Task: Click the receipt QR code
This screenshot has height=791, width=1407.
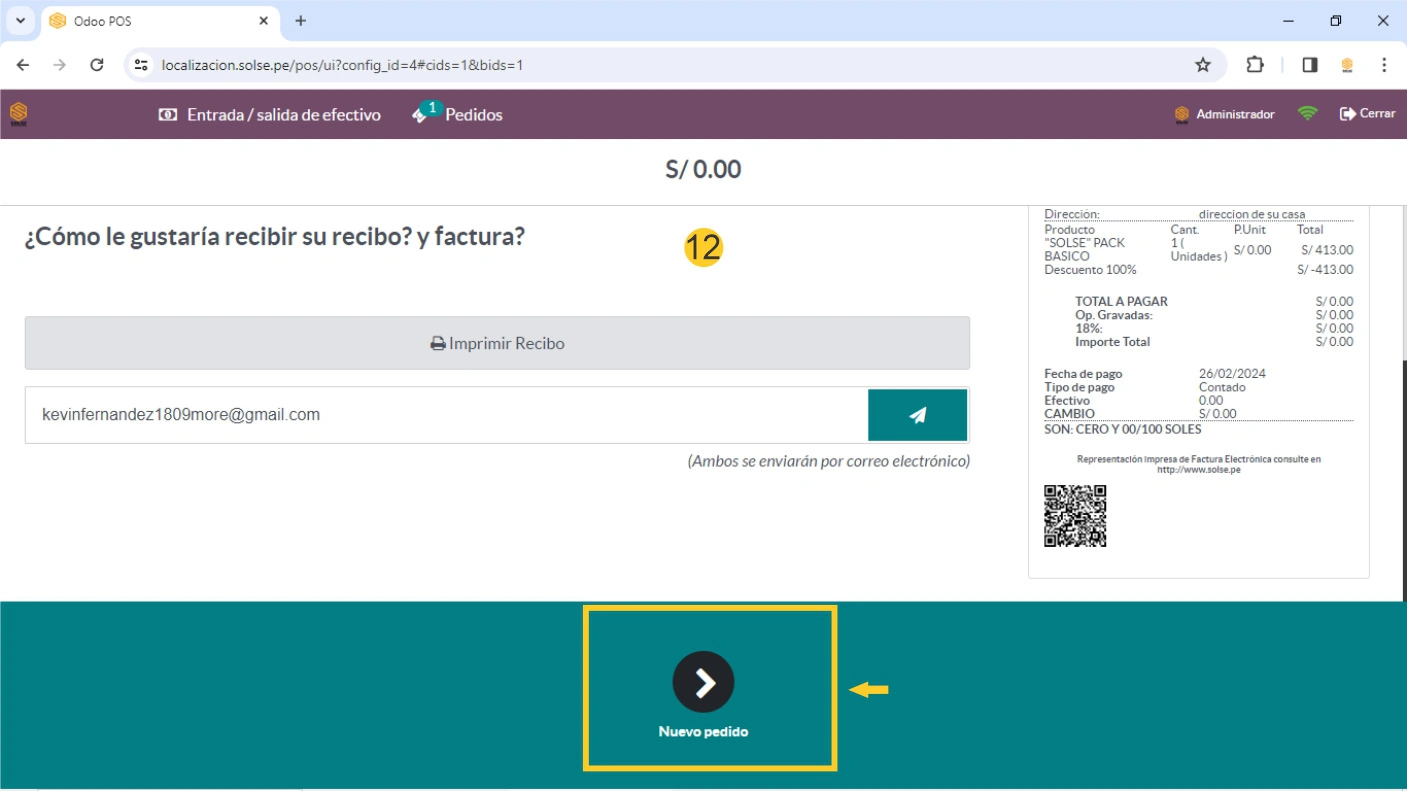Action: 1075,516
